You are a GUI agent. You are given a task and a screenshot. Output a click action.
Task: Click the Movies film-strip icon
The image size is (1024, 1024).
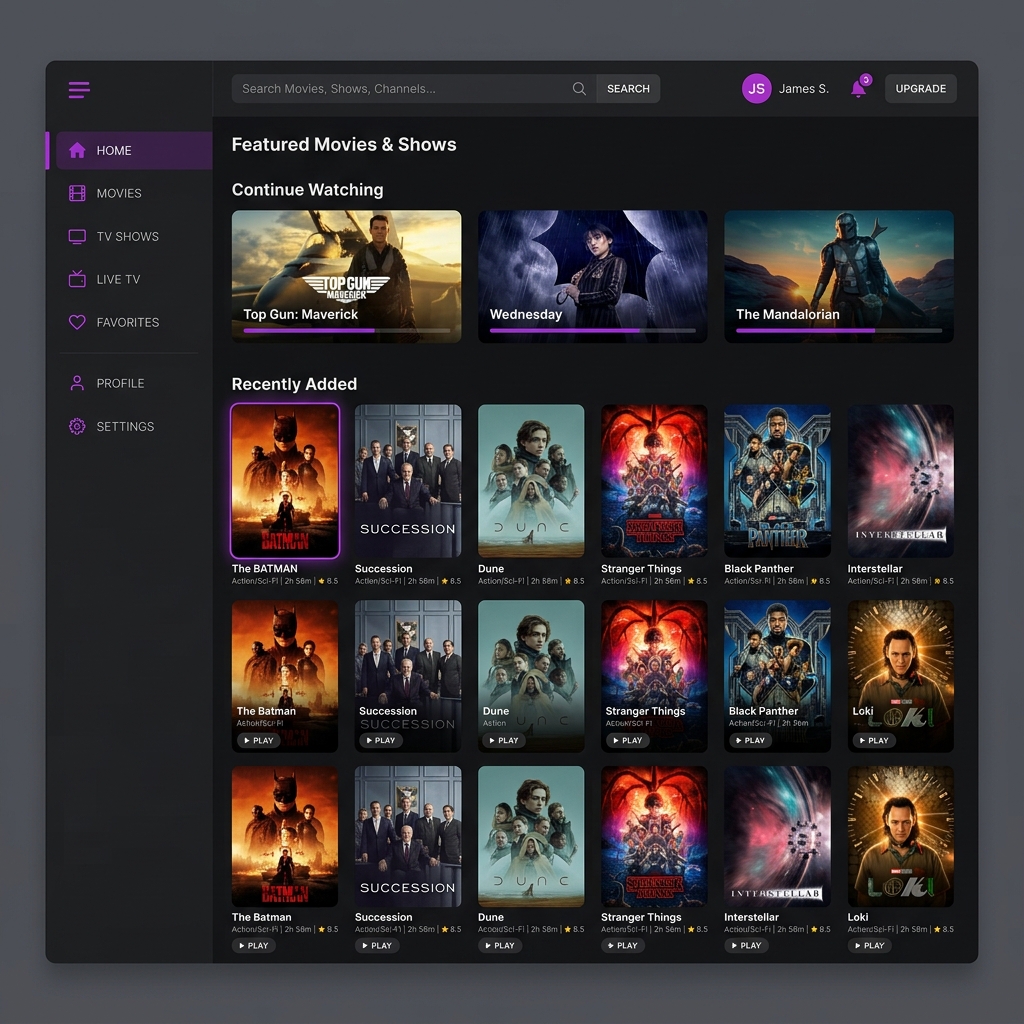(x=77, y=193)
